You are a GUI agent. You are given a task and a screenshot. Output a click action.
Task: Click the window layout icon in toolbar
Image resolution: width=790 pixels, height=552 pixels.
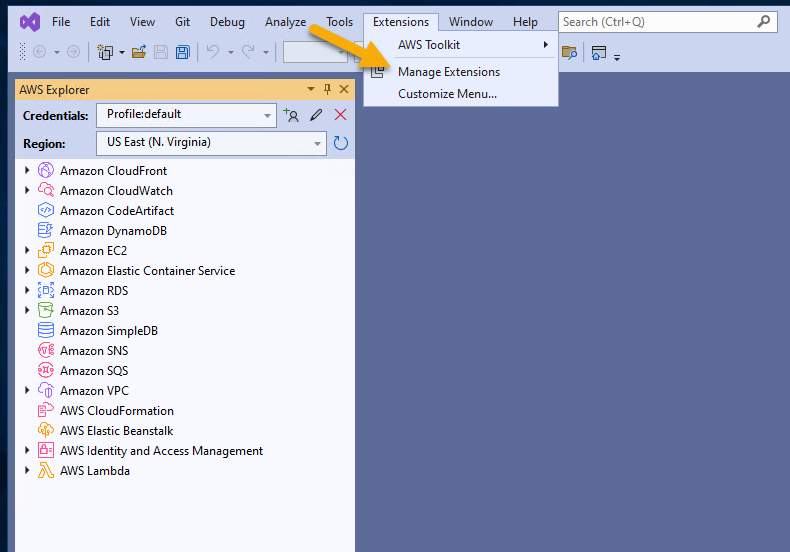599,52
